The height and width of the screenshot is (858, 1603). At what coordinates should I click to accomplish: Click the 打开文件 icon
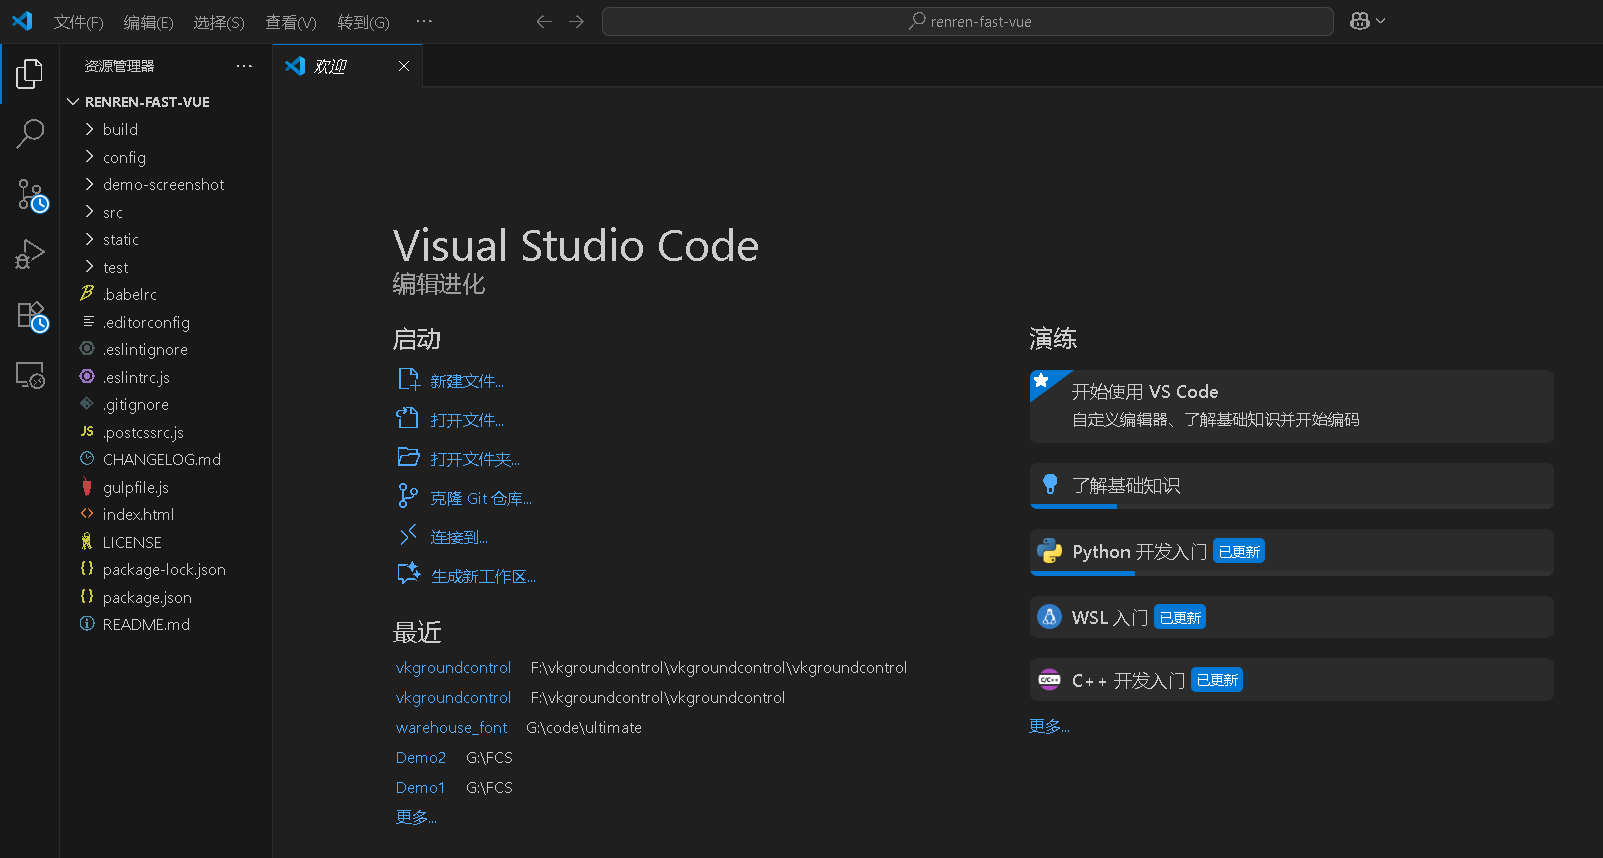point(407,418)
